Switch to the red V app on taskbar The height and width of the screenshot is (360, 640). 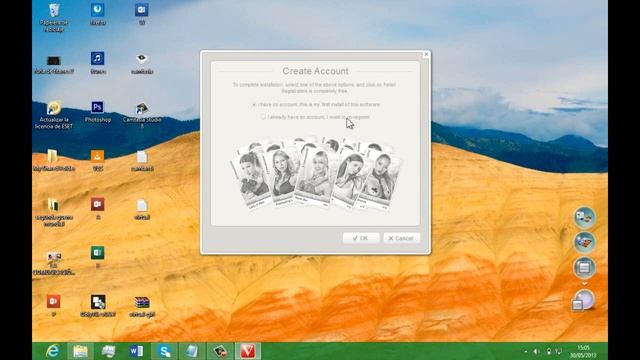[248, 351]
